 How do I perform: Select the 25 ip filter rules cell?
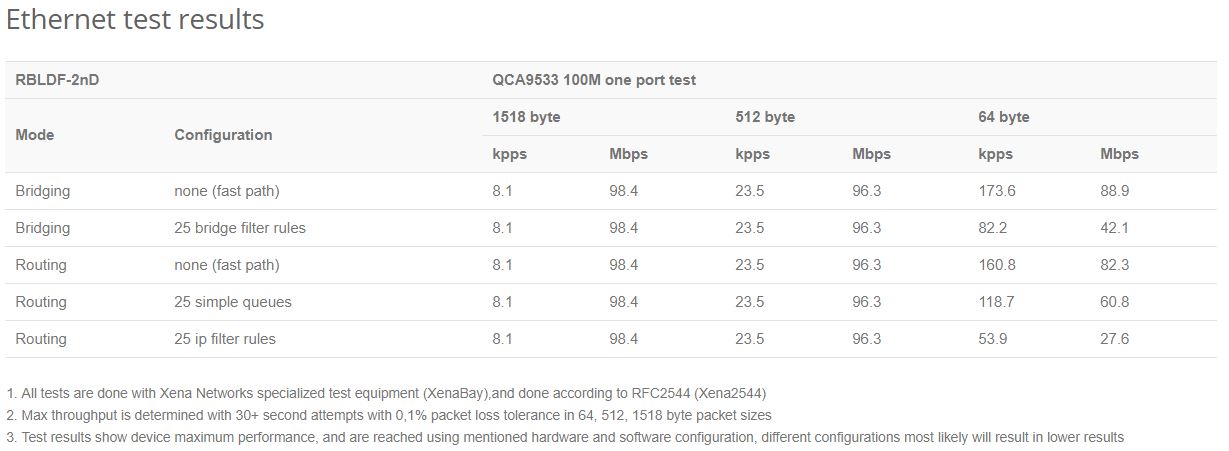click(x=225, y=339)
